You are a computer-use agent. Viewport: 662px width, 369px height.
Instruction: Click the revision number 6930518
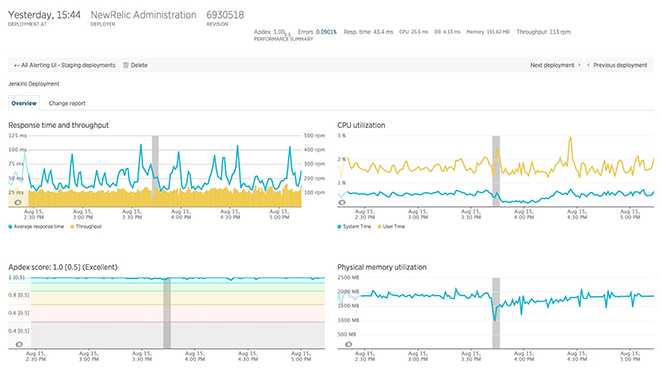tap(225, 15)
